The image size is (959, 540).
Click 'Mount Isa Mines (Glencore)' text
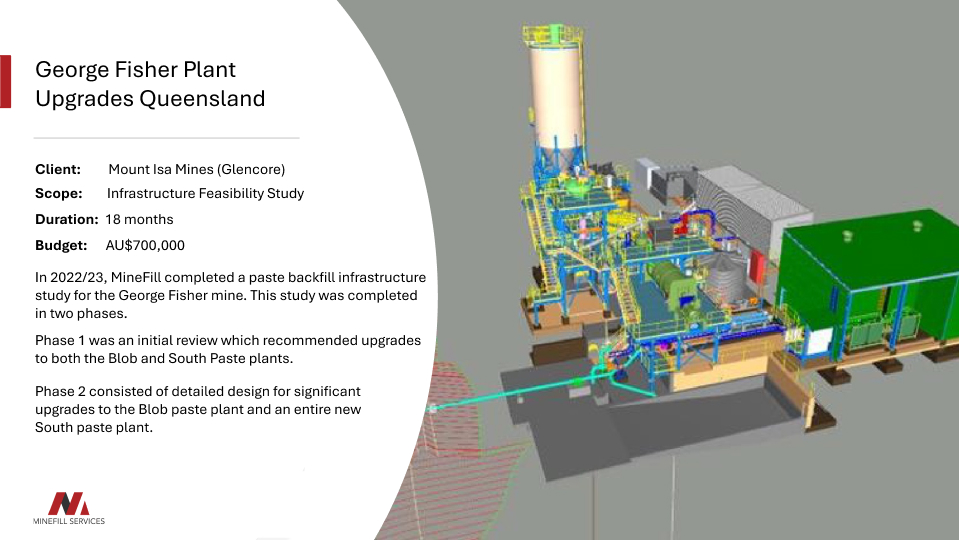[196, 169]
